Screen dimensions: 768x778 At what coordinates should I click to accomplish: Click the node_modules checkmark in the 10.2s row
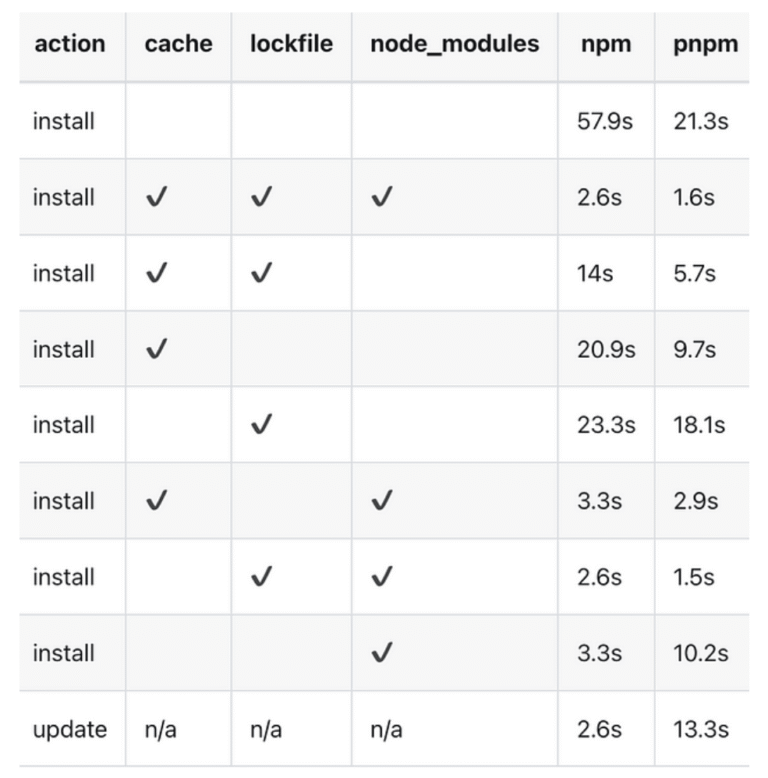point(381,653)
